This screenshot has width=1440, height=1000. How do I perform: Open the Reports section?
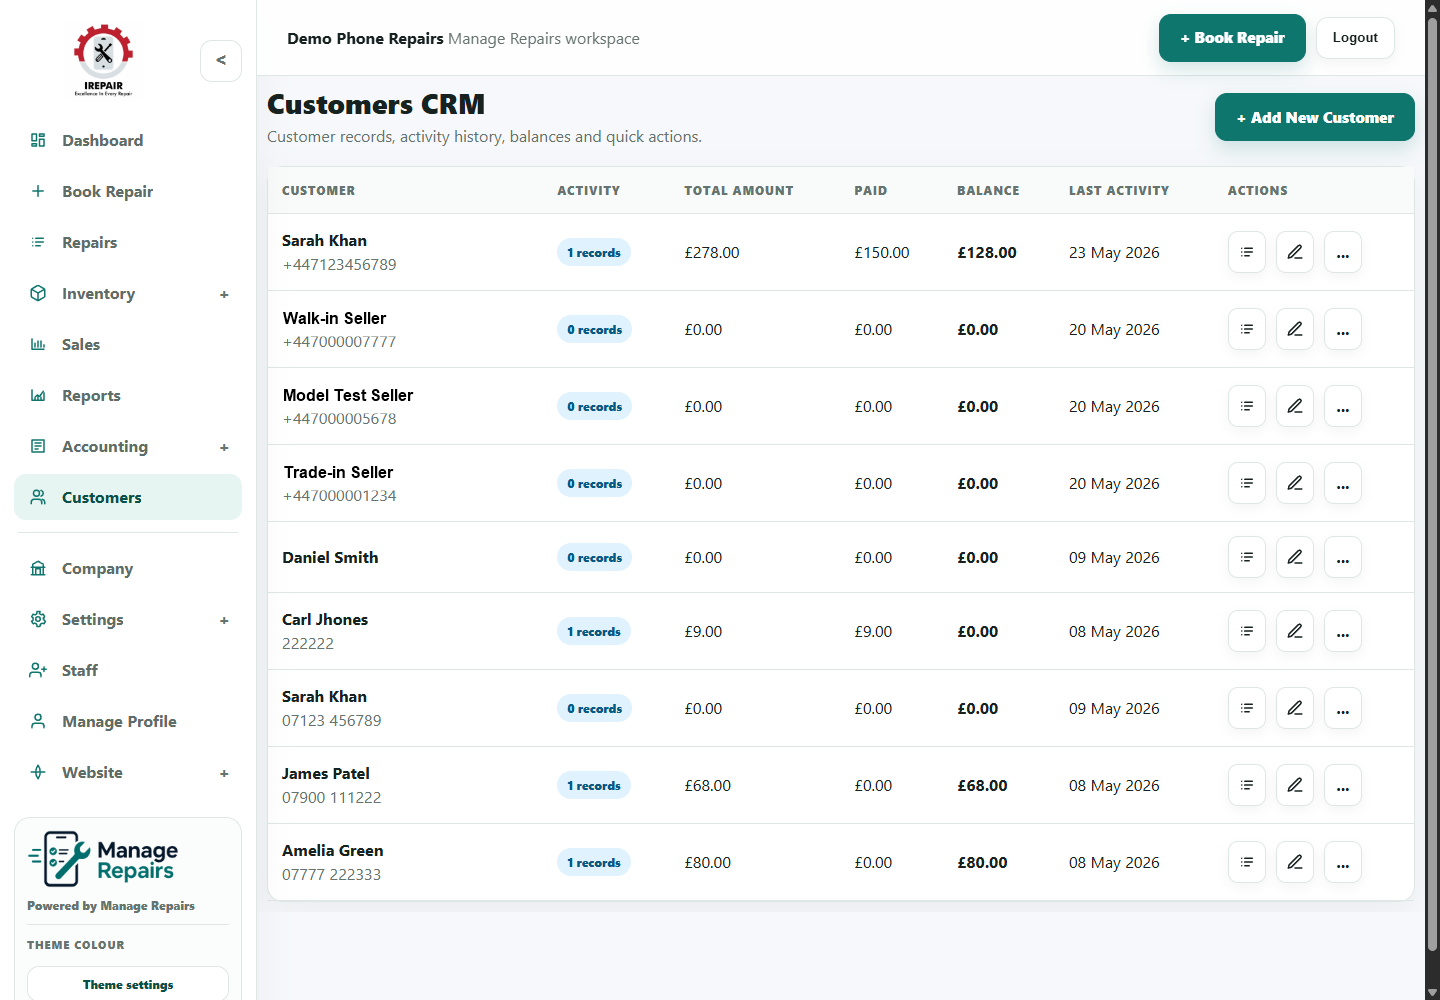128,395
